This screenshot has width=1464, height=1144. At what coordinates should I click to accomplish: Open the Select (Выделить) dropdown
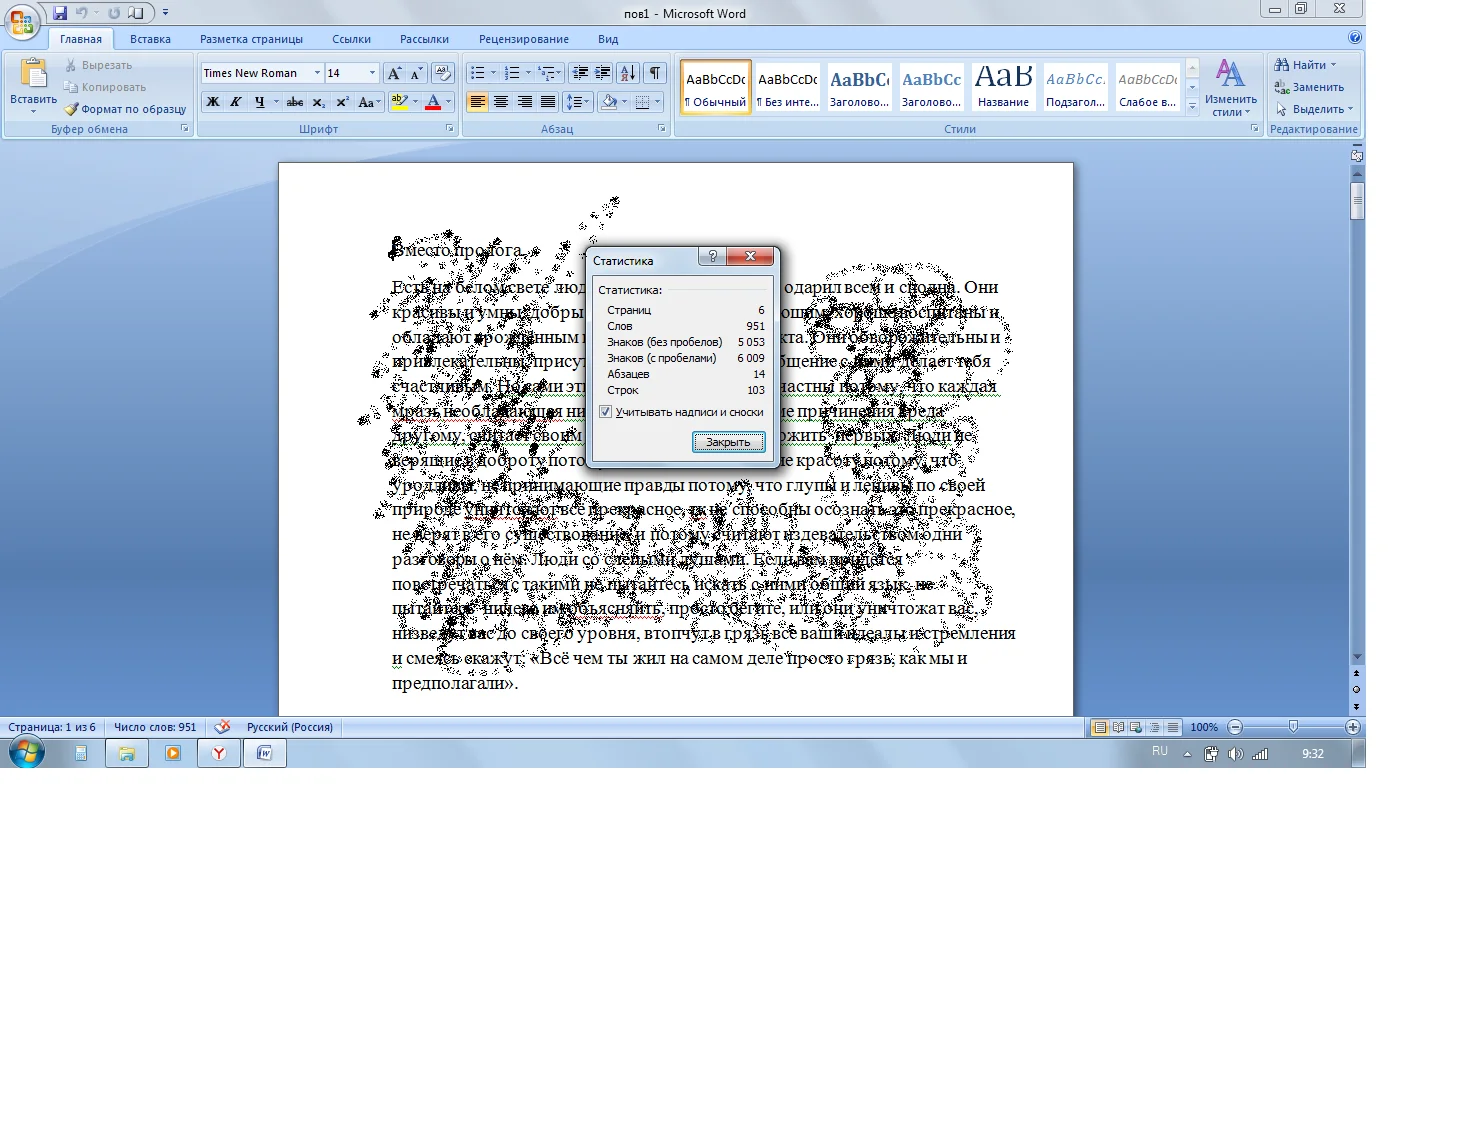pos(1314,109)
